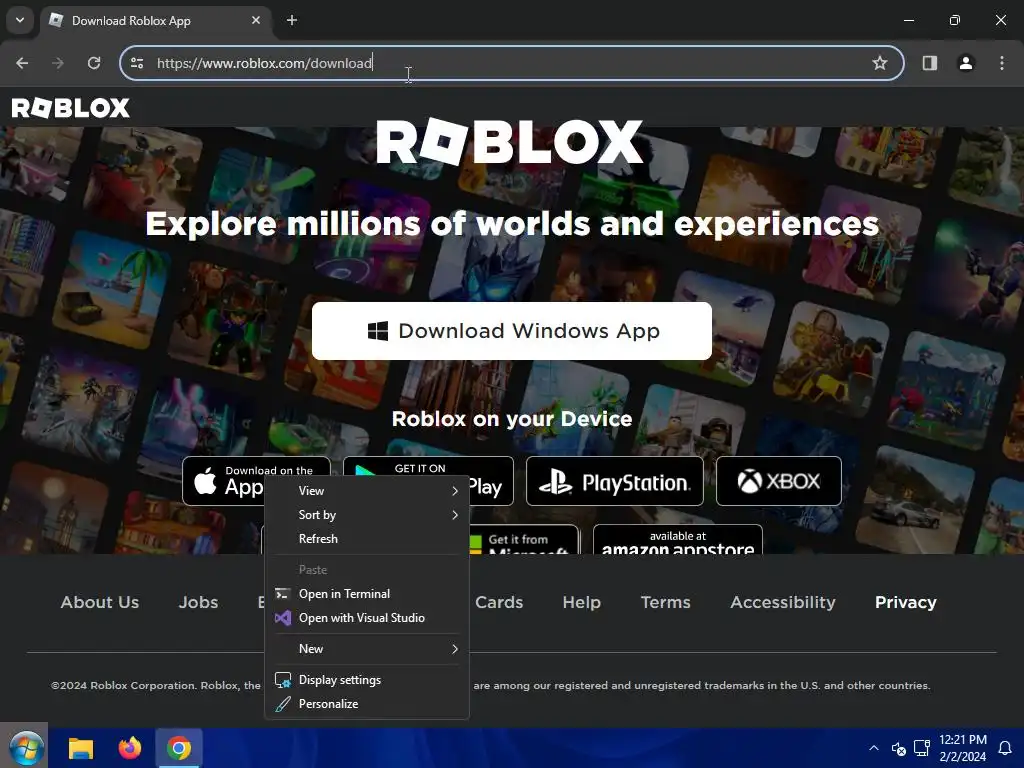Open the Terms footer link
The height and width of the screenshot is (768, 1024).
[665, 602]
